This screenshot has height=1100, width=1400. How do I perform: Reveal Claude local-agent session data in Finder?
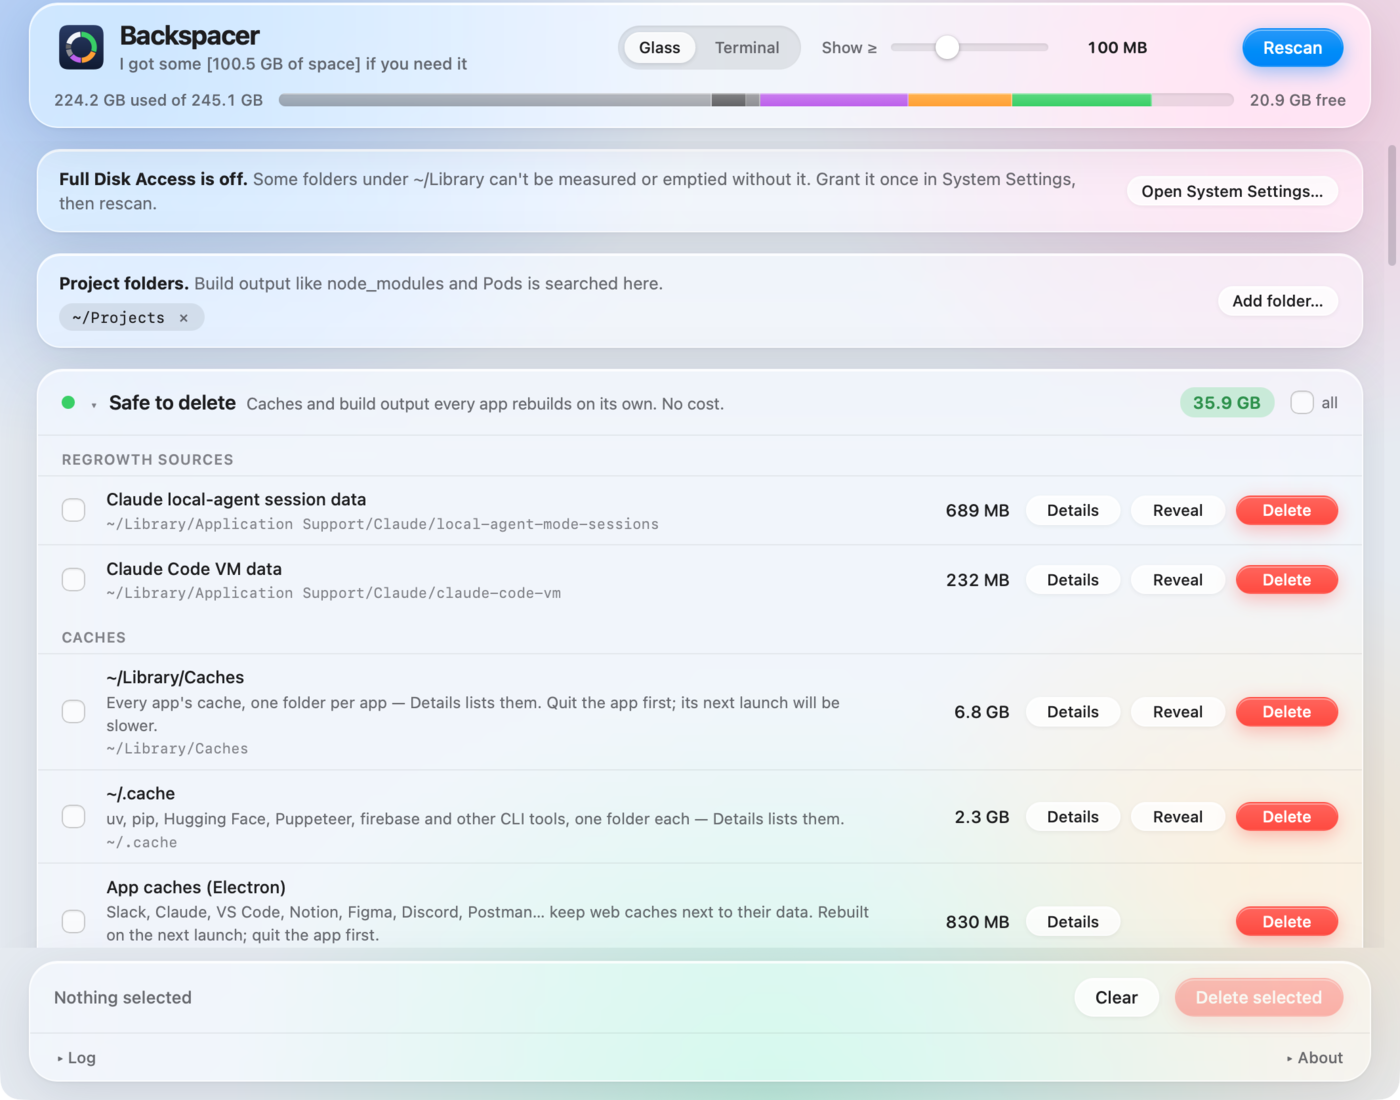[x=1178, y=510]
